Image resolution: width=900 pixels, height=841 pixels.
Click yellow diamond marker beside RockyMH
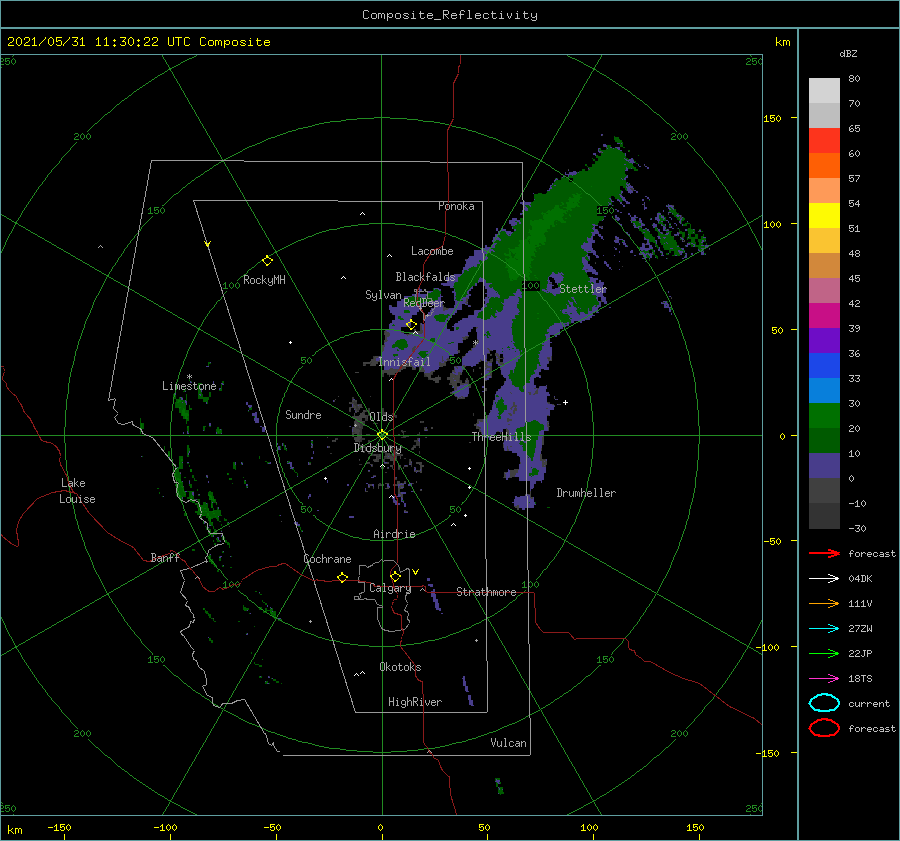(267, 261)
